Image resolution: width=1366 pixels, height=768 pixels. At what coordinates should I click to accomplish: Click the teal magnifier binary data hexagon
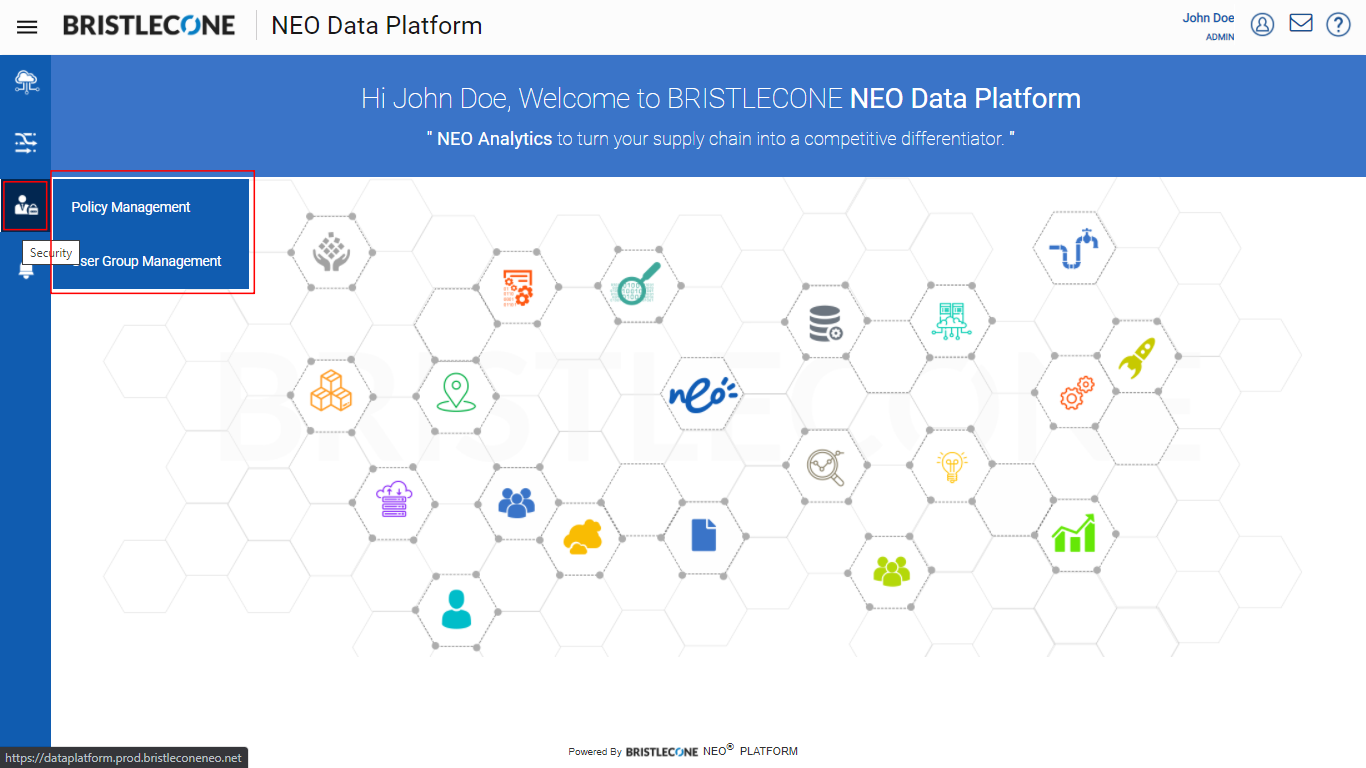637,285
